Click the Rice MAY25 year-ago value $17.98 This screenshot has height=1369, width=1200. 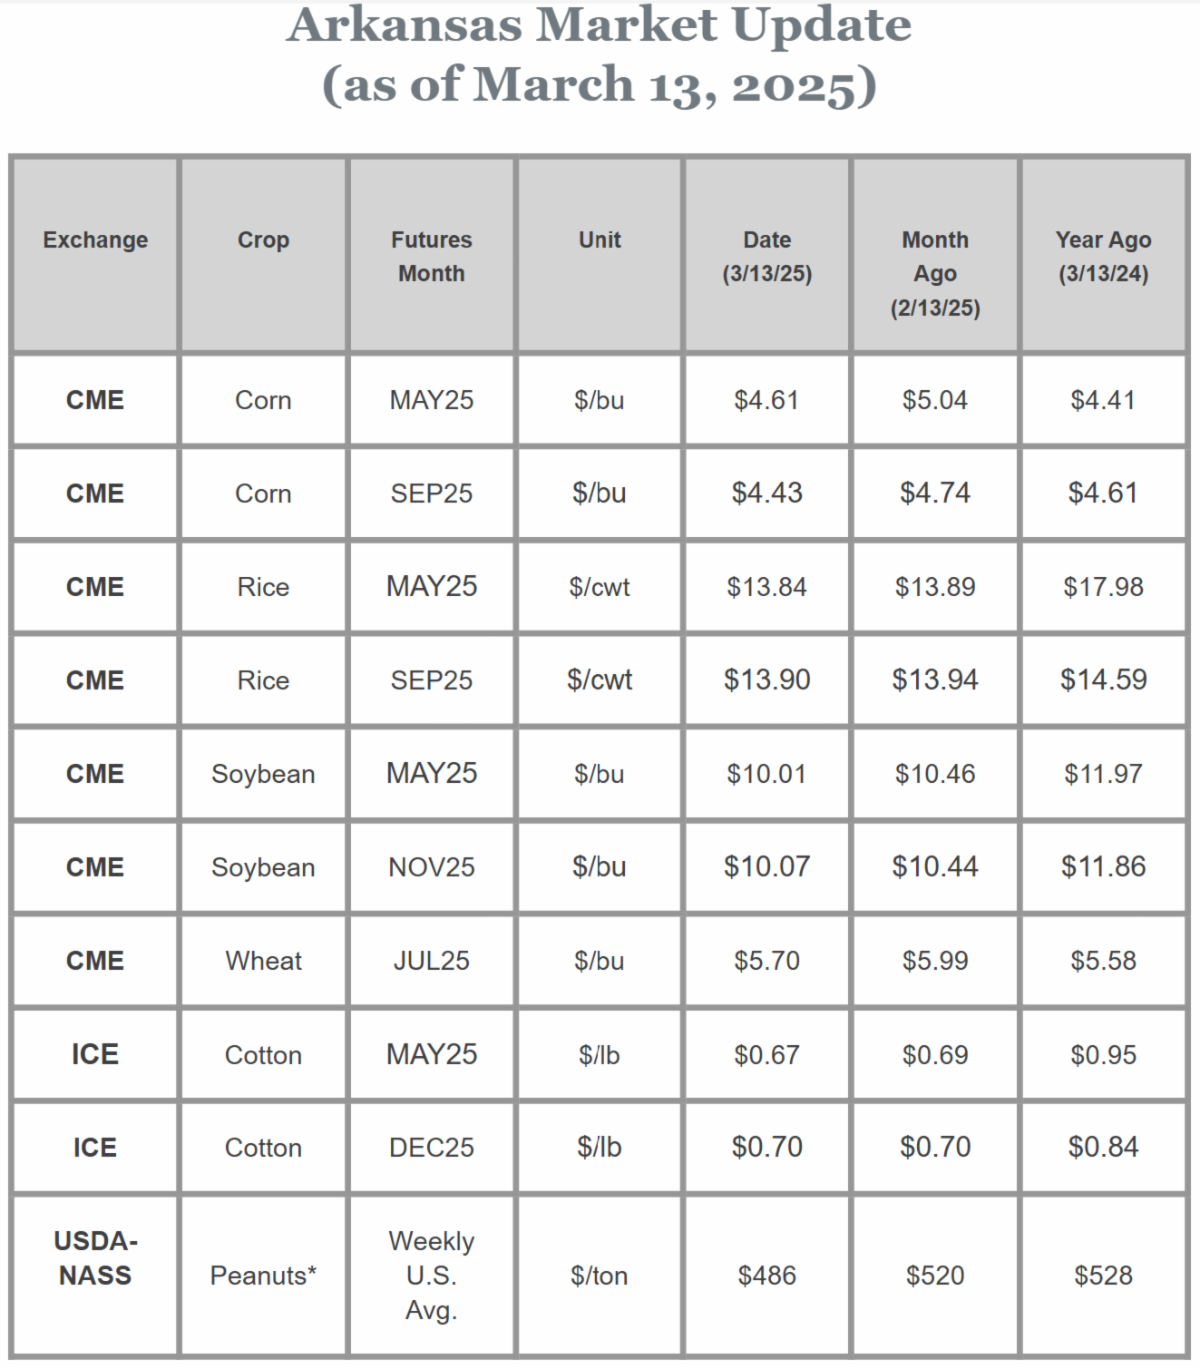(1103, 587)
